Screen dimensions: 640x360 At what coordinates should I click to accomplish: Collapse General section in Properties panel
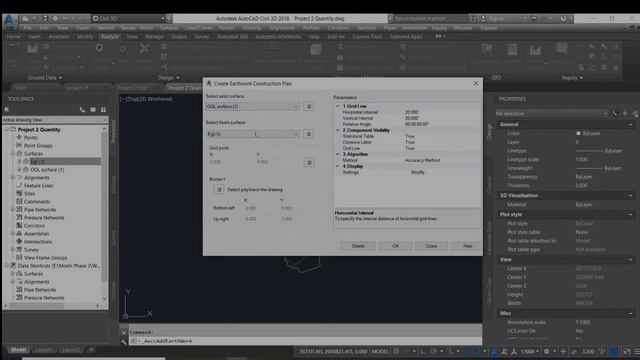click(x=630, y=124)
